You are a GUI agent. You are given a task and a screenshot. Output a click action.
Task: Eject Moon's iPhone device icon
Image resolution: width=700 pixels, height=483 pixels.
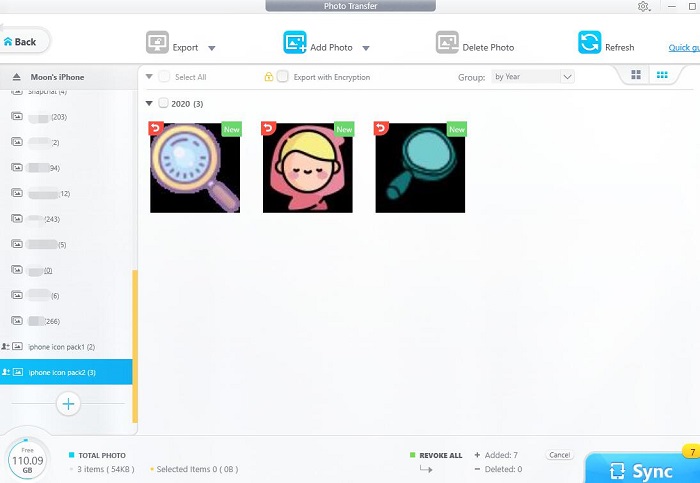[17, 77]
